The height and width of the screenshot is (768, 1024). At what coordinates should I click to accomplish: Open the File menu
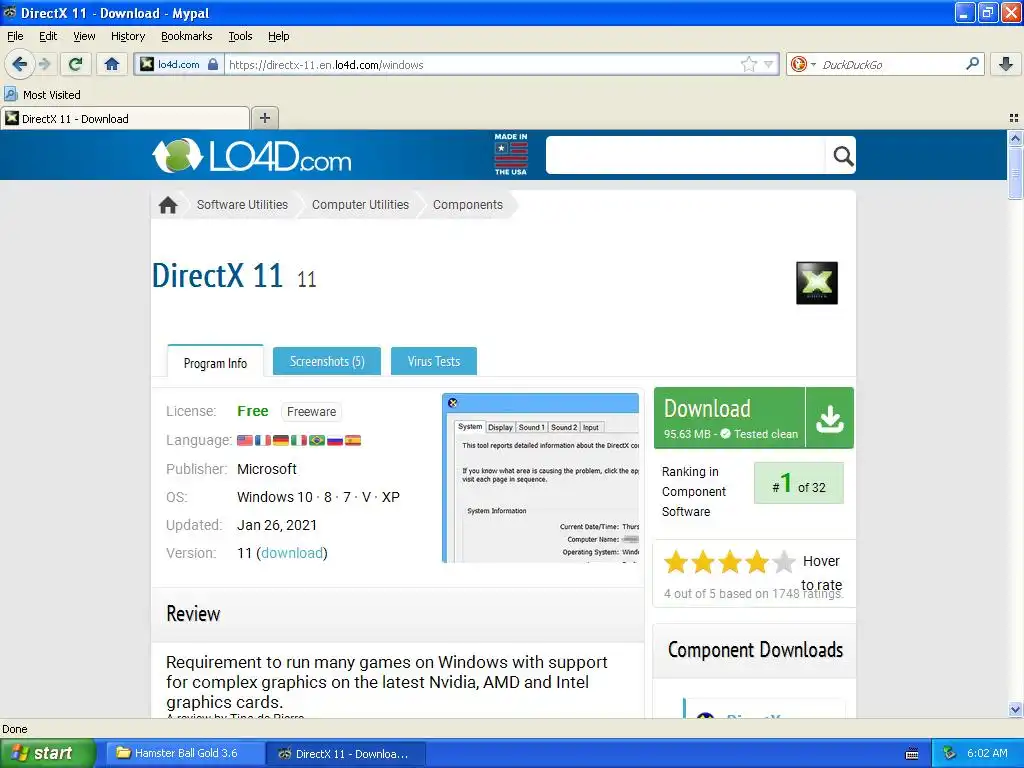15,37
